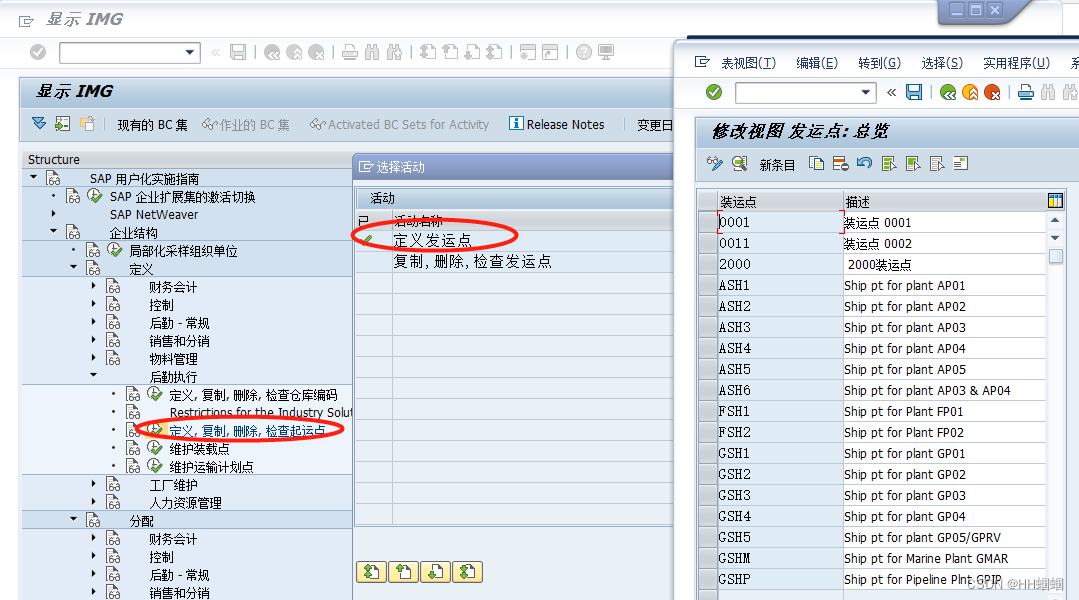
Task: Click the Copy As icon beside 新条目
Action: click(x=817, y=164)
